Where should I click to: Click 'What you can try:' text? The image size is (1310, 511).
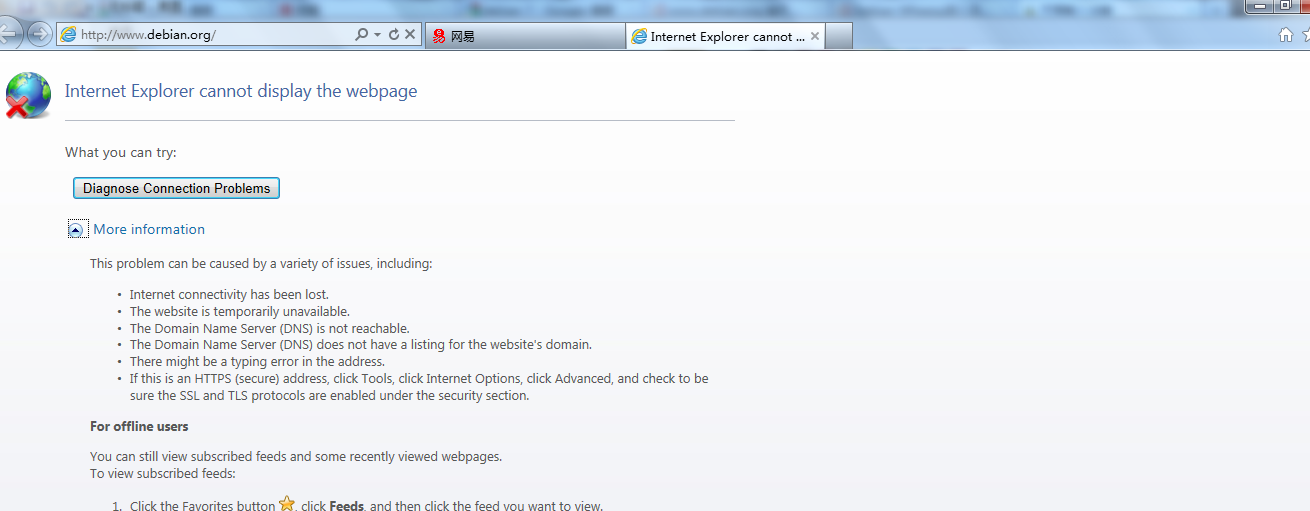121,152
